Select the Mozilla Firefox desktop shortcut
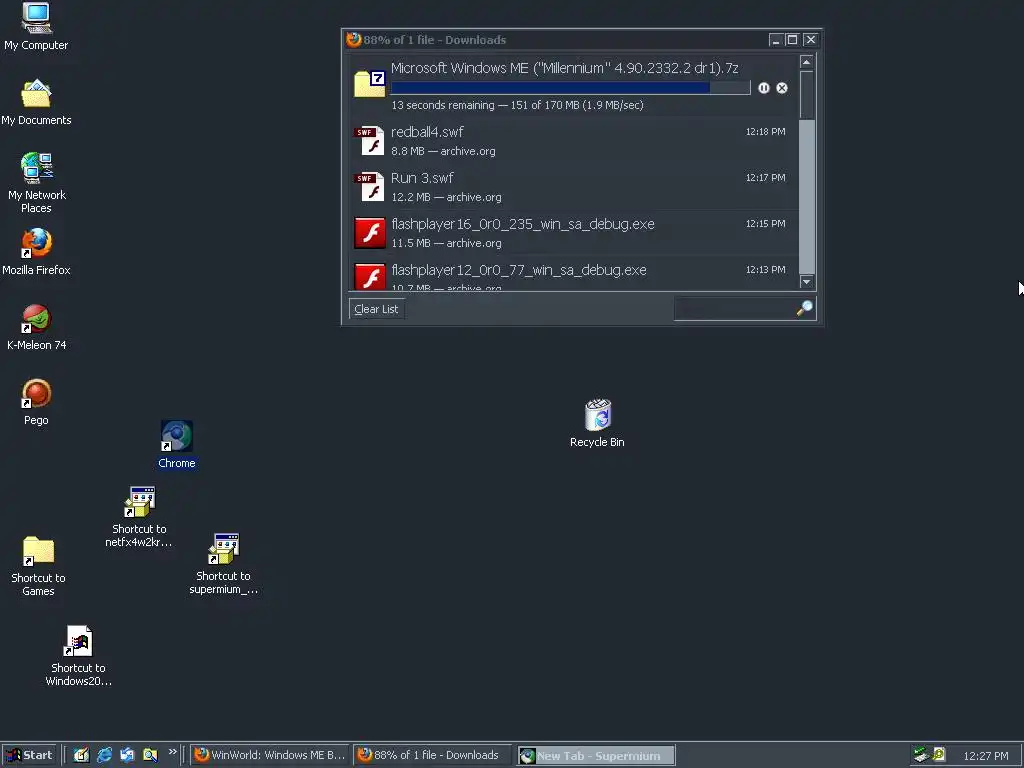The height and width of the screenshot is (768, 1024). 36,252
